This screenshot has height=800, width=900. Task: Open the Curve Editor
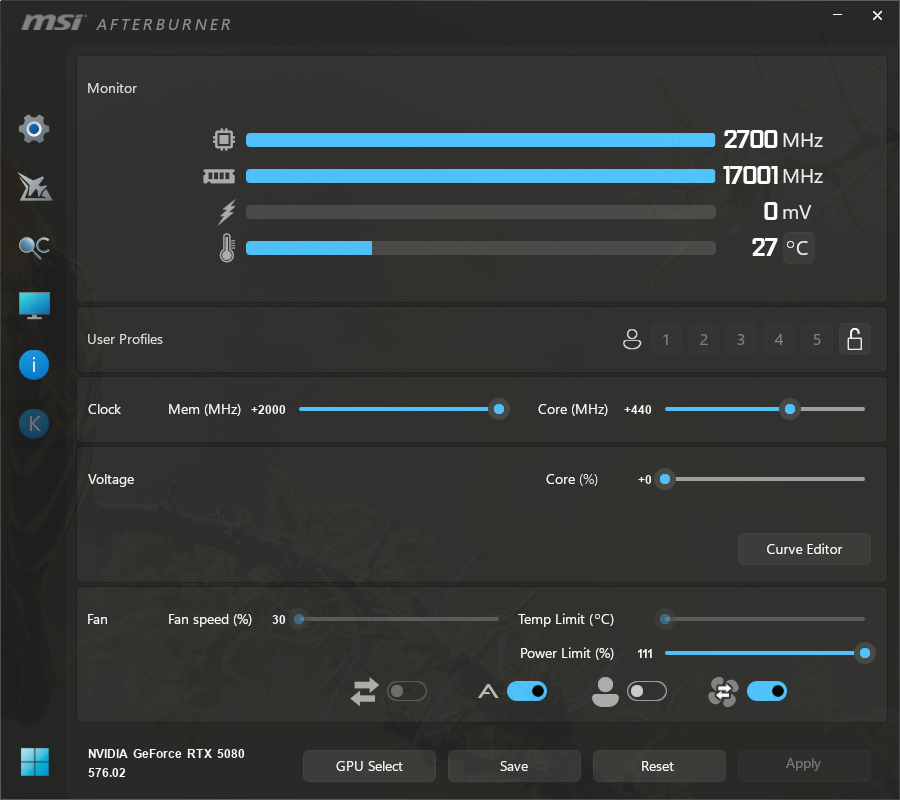pos(804,549)
